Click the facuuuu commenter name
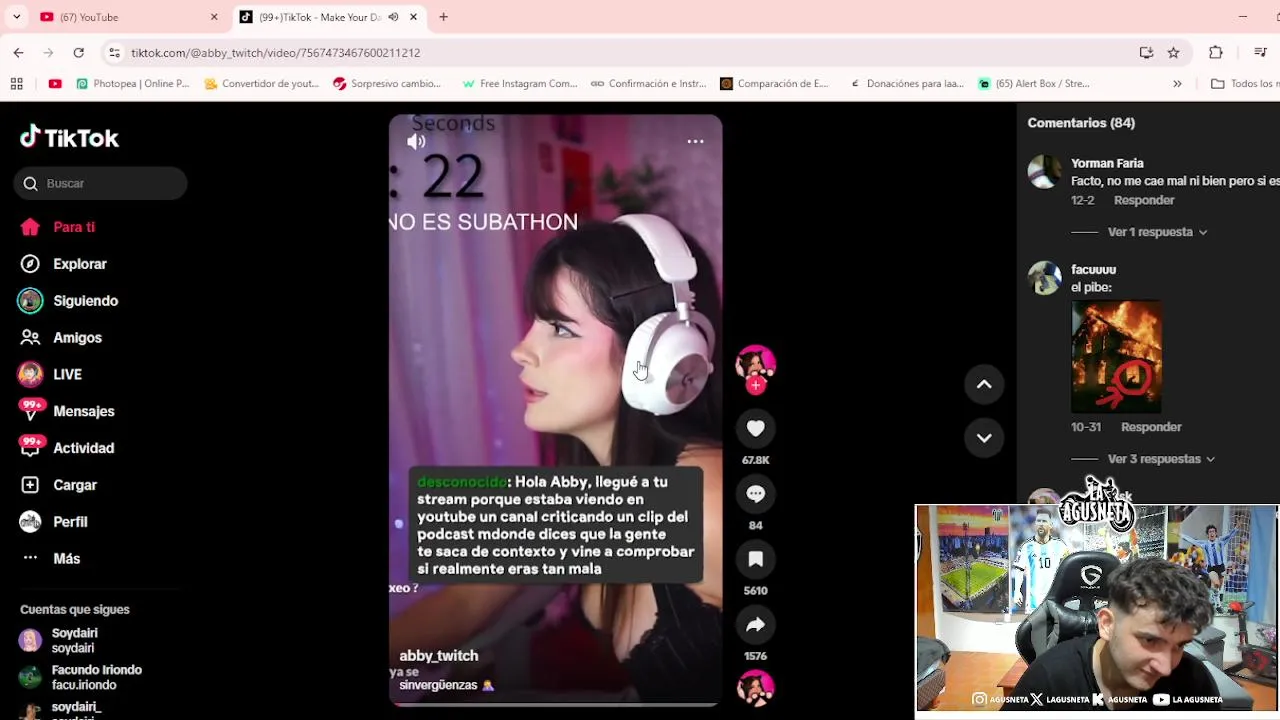Viewport: 1280px width, 720px height. [x=1093, y=269]
